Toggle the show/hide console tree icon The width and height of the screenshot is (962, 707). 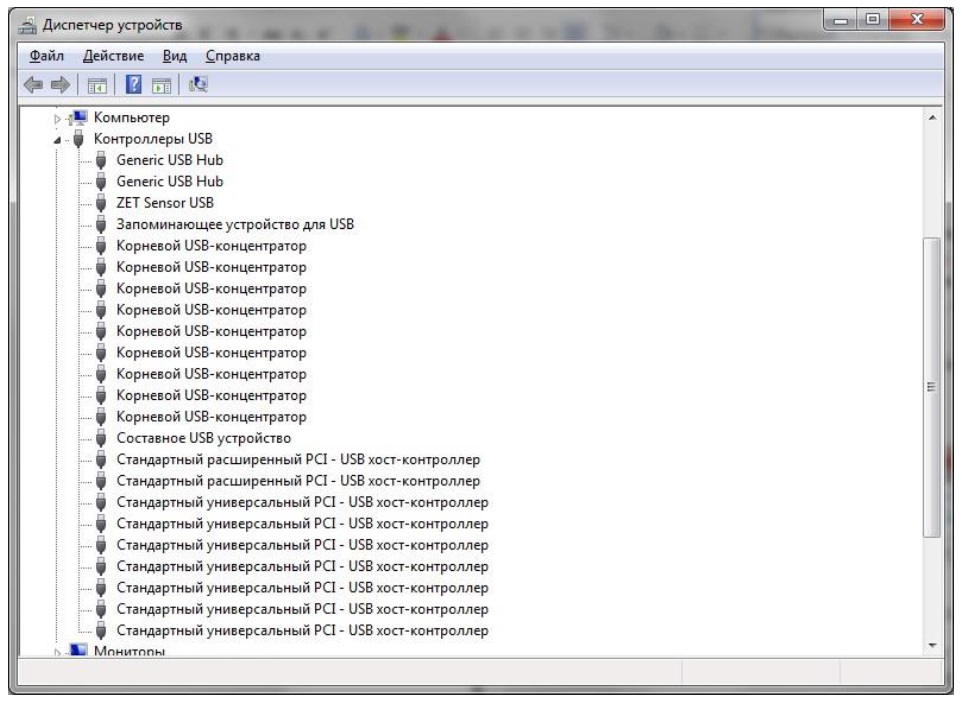[x=98, y=85]
